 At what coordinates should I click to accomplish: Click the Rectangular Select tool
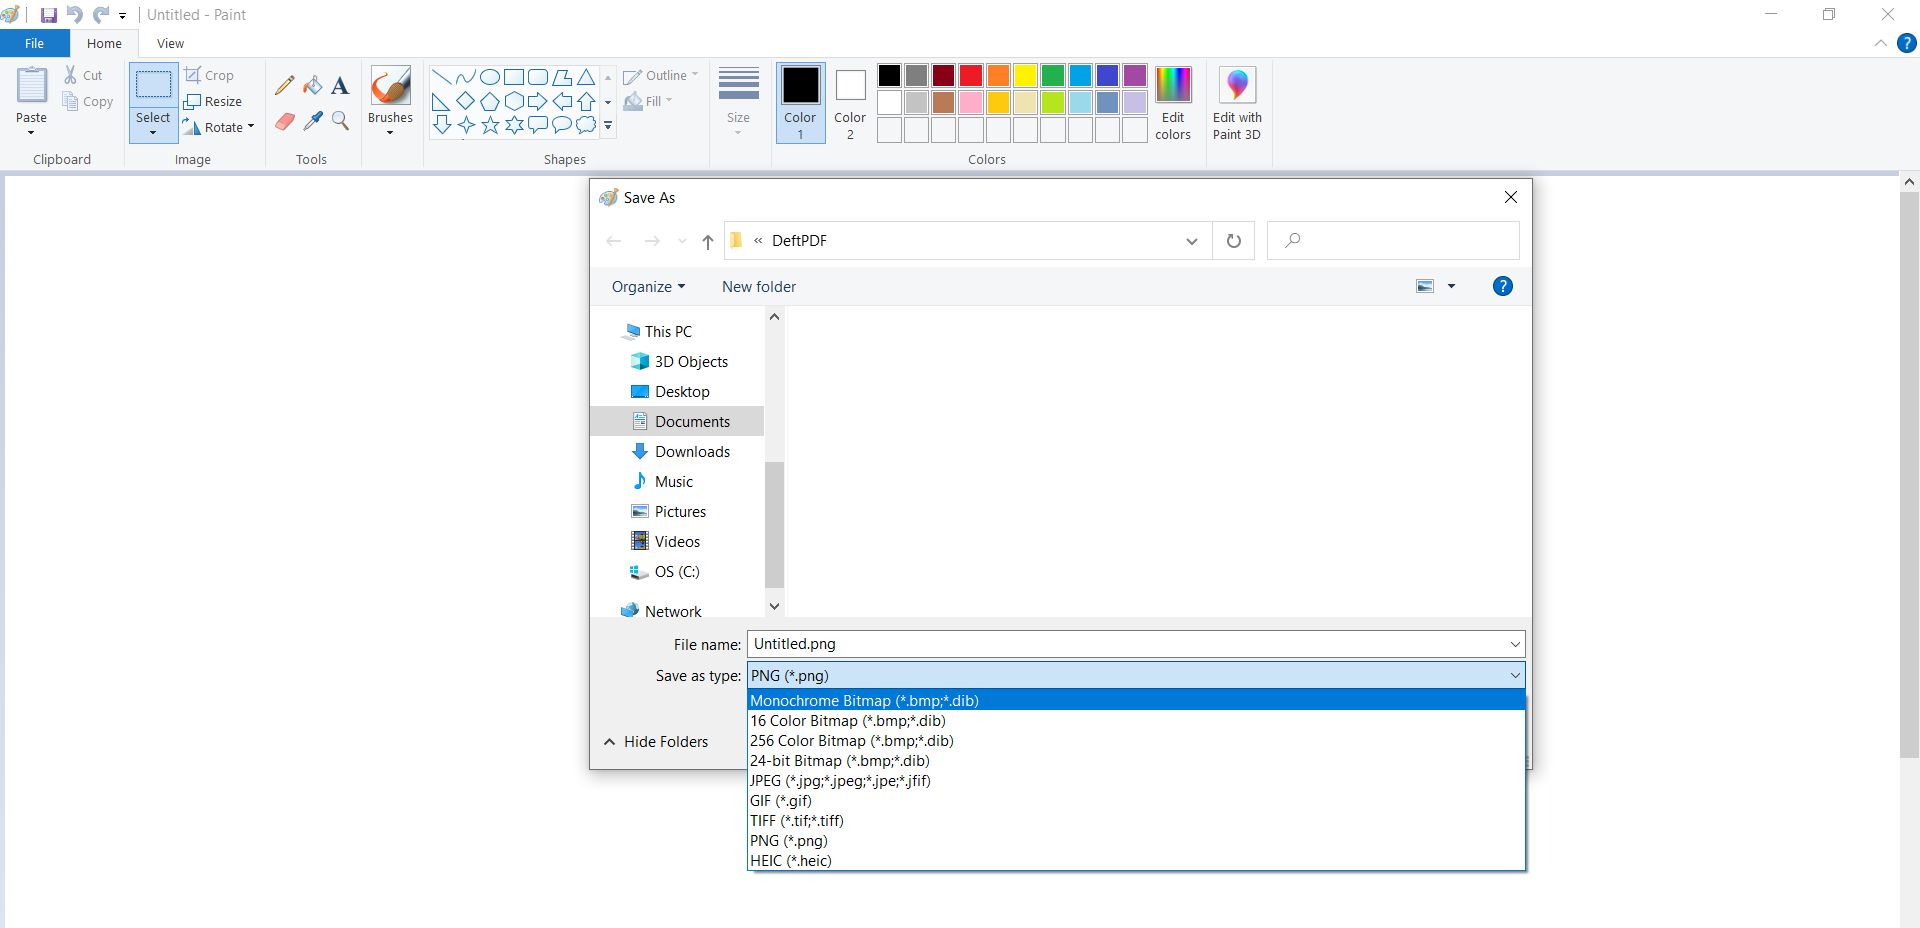click(x=153, y=86)
